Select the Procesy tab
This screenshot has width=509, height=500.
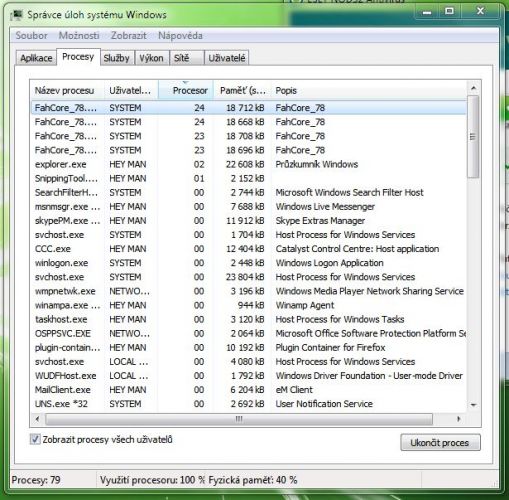tap(78, 57)
